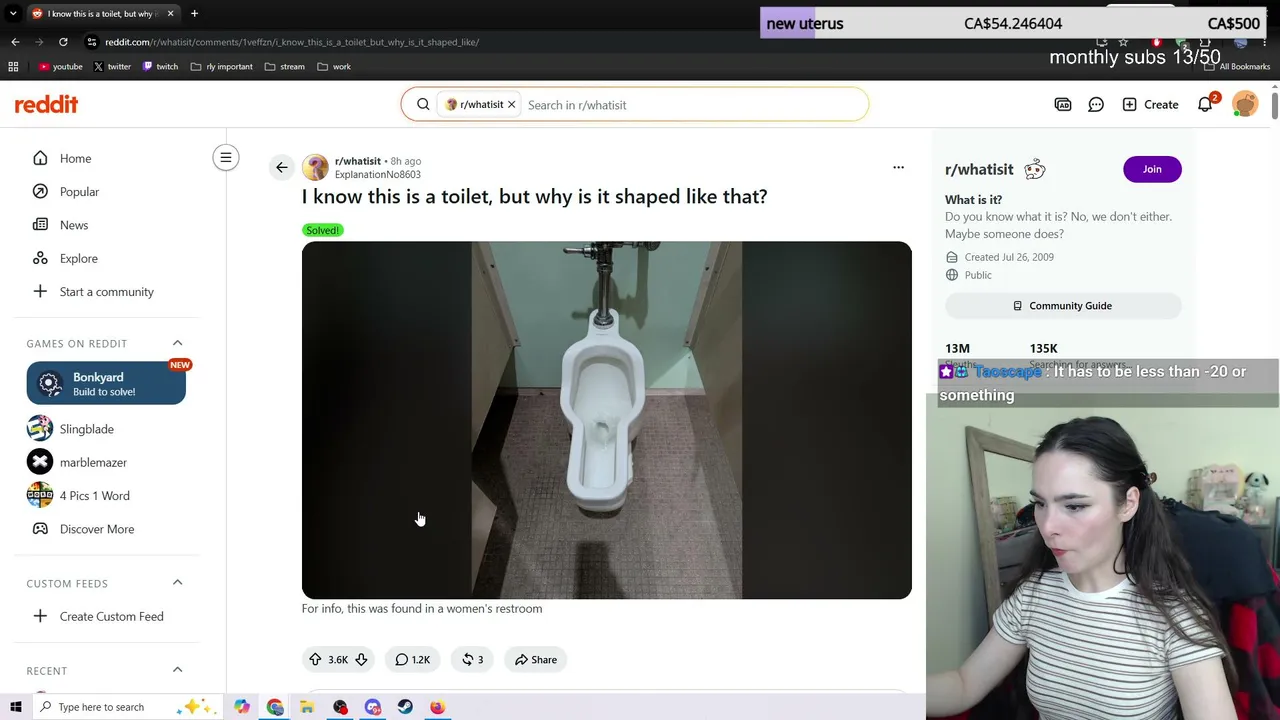Go back from the post

coord(281,167)
